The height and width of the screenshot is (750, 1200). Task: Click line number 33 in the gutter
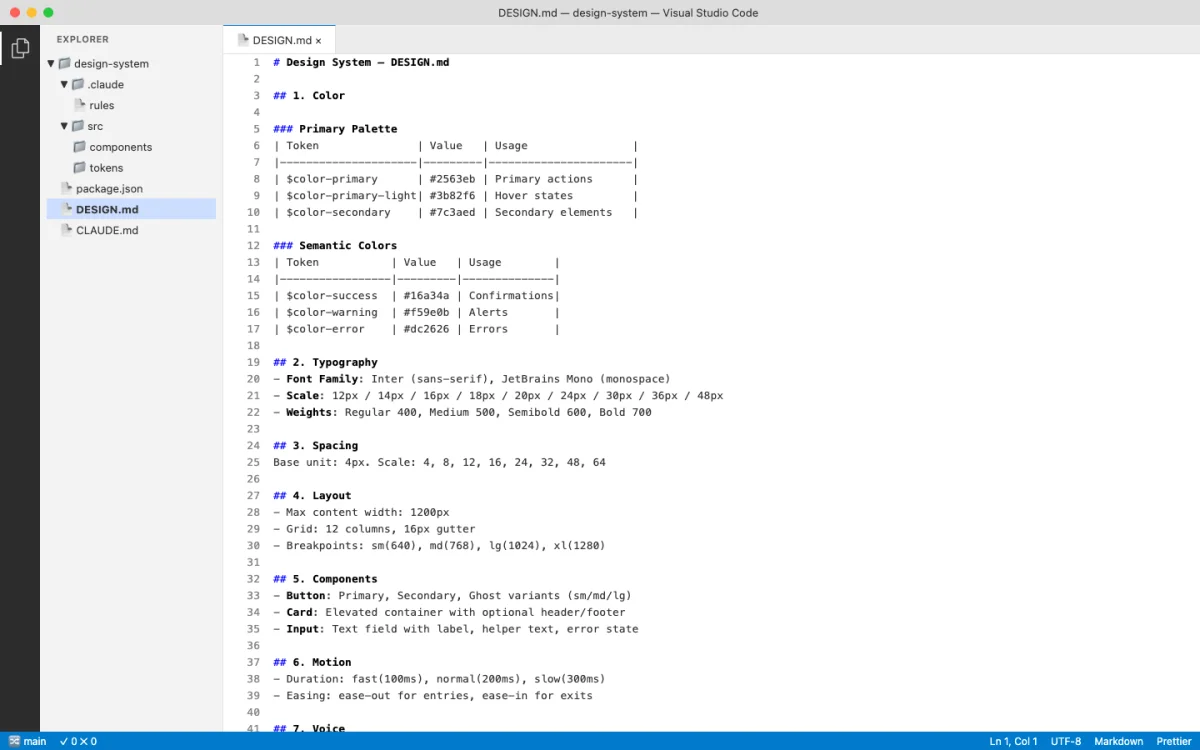pyautogui.click(x=253, y=595)
